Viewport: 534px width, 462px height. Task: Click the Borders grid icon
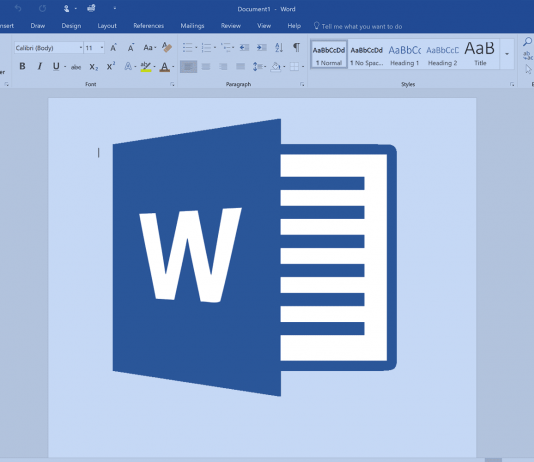click(x=294, y=67)
